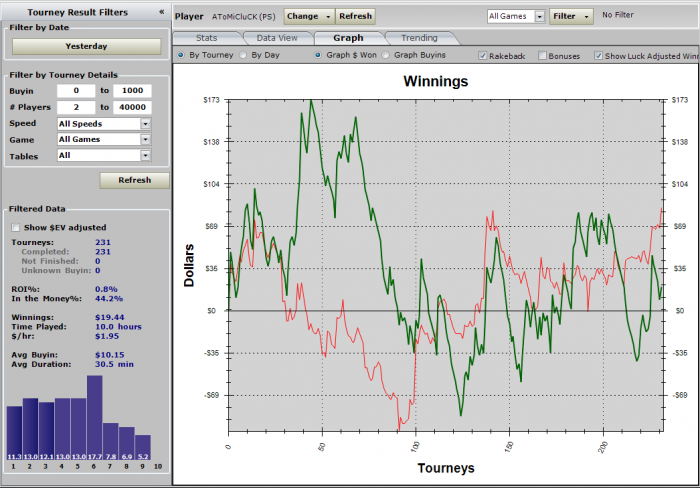Click the histogram bar labeled 6.9
Image resolution: width=700 pixels, height=488 pixels.
tap(127, 443)
